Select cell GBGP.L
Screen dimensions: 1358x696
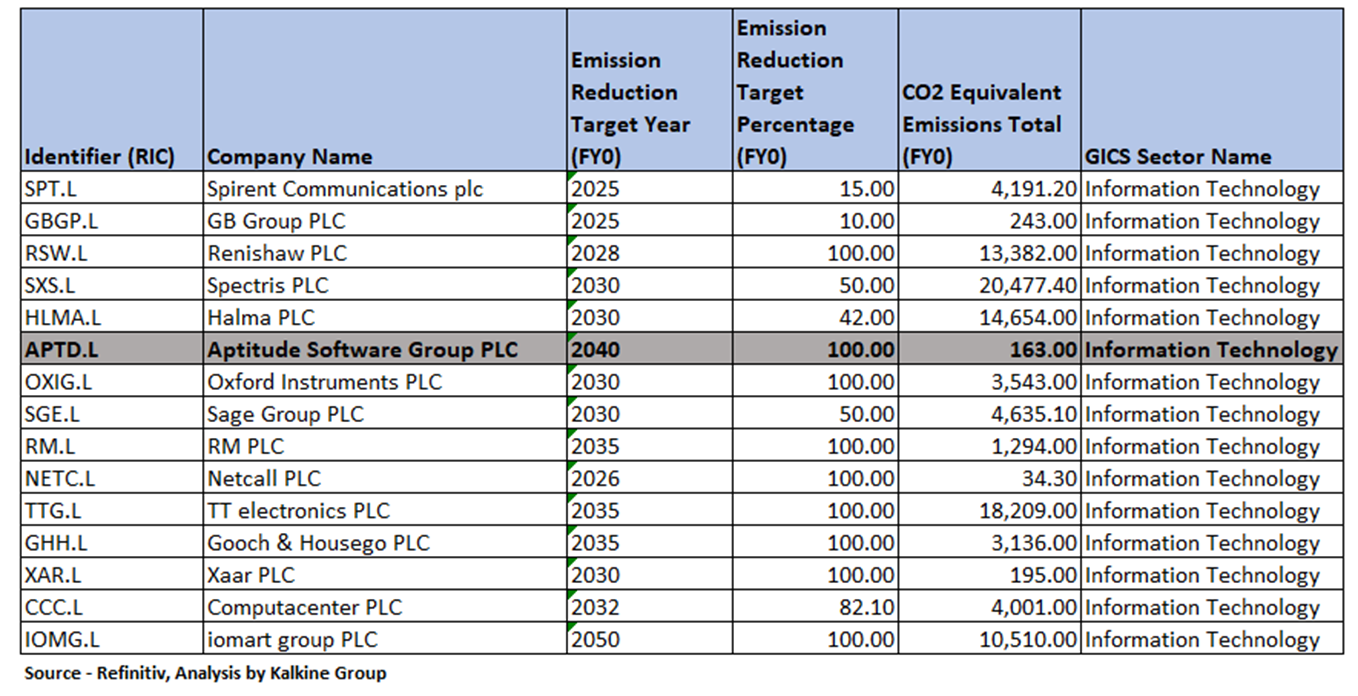[112, 220]
